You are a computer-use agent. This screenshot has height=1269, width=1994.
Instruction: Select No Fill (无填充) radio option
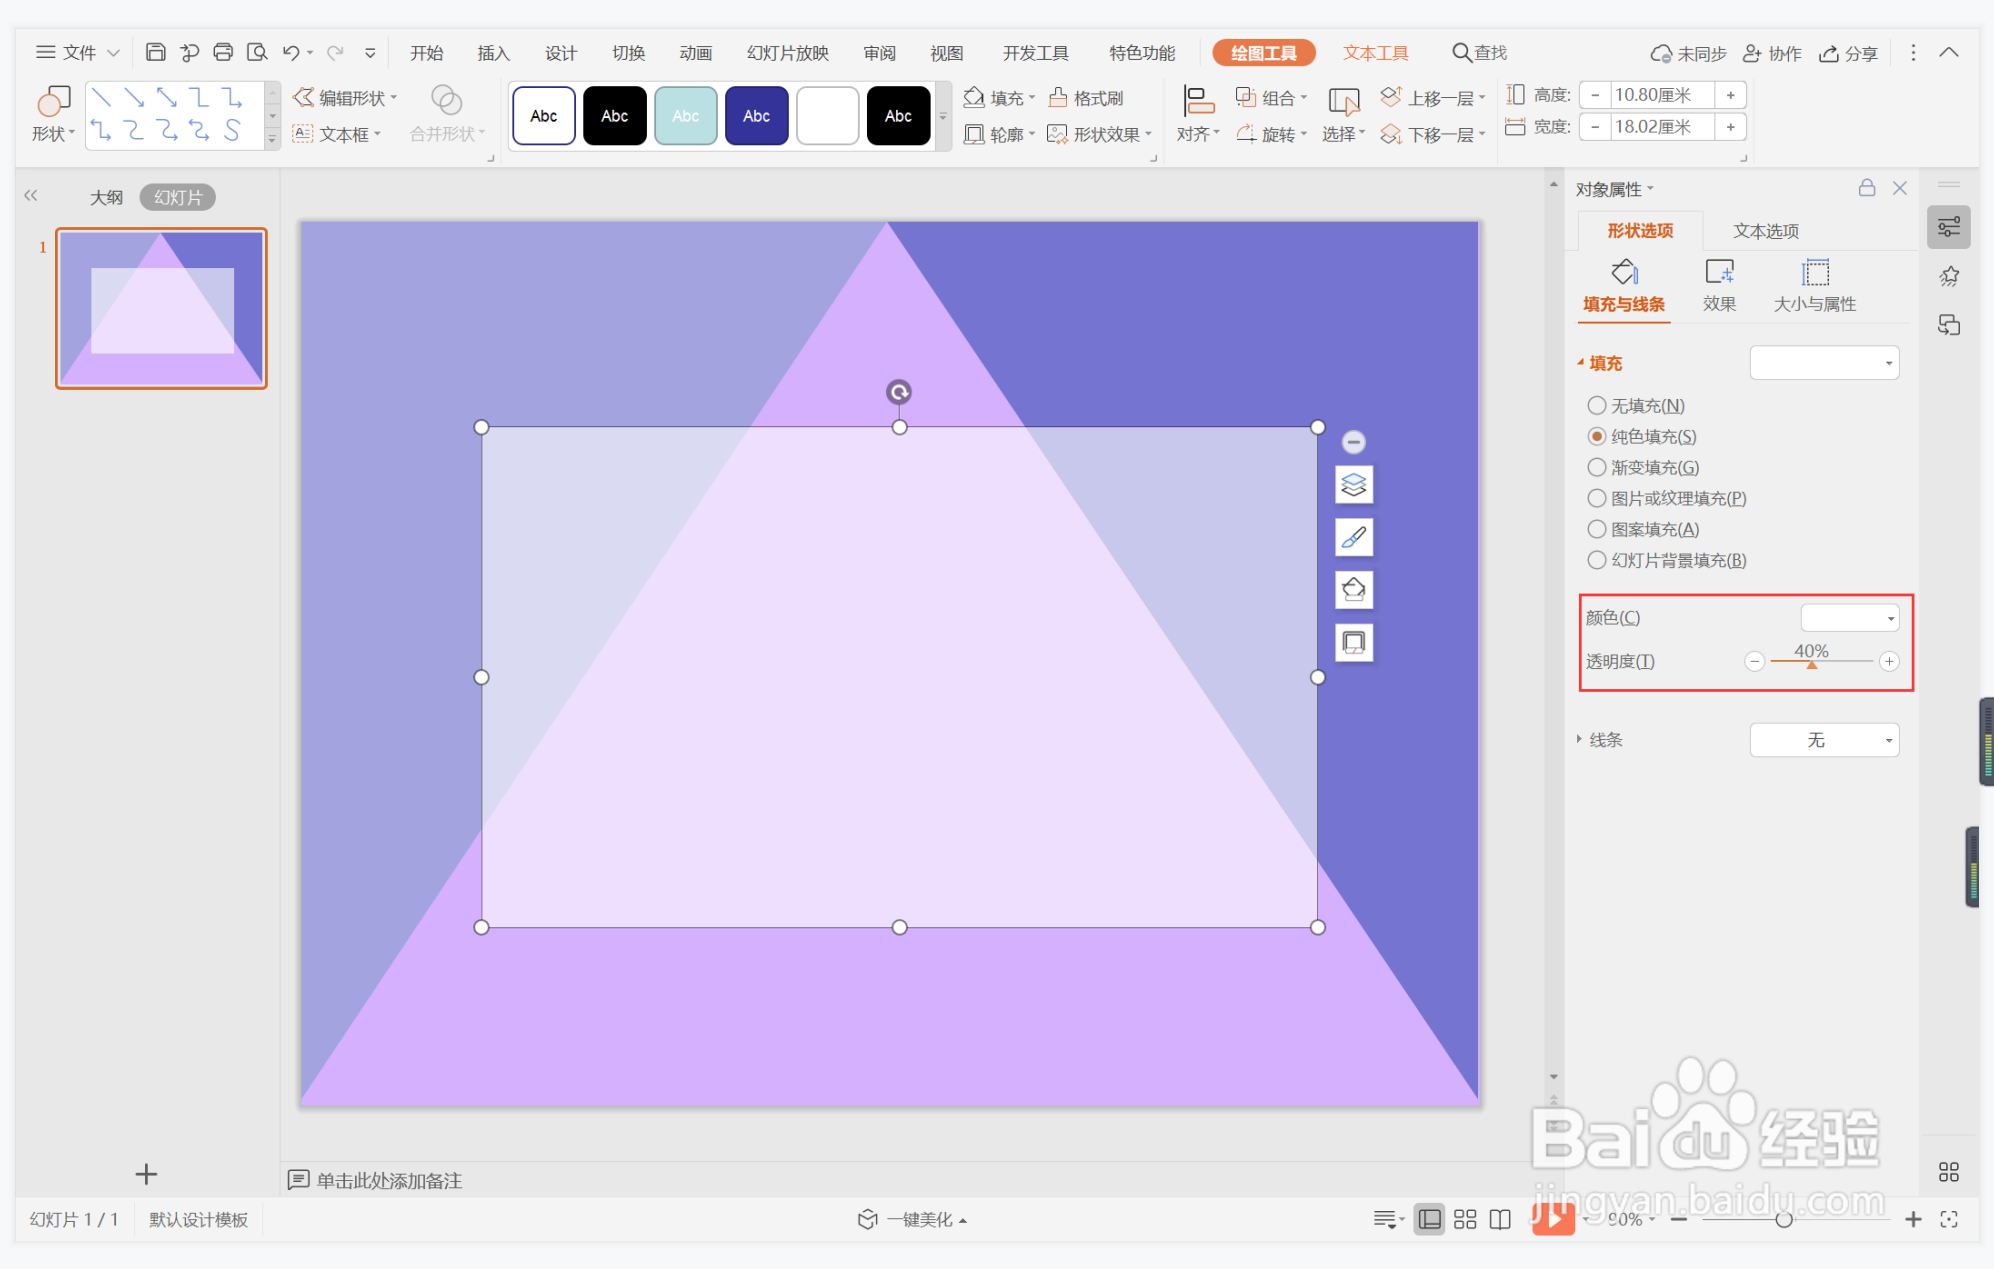[1597, 406]
